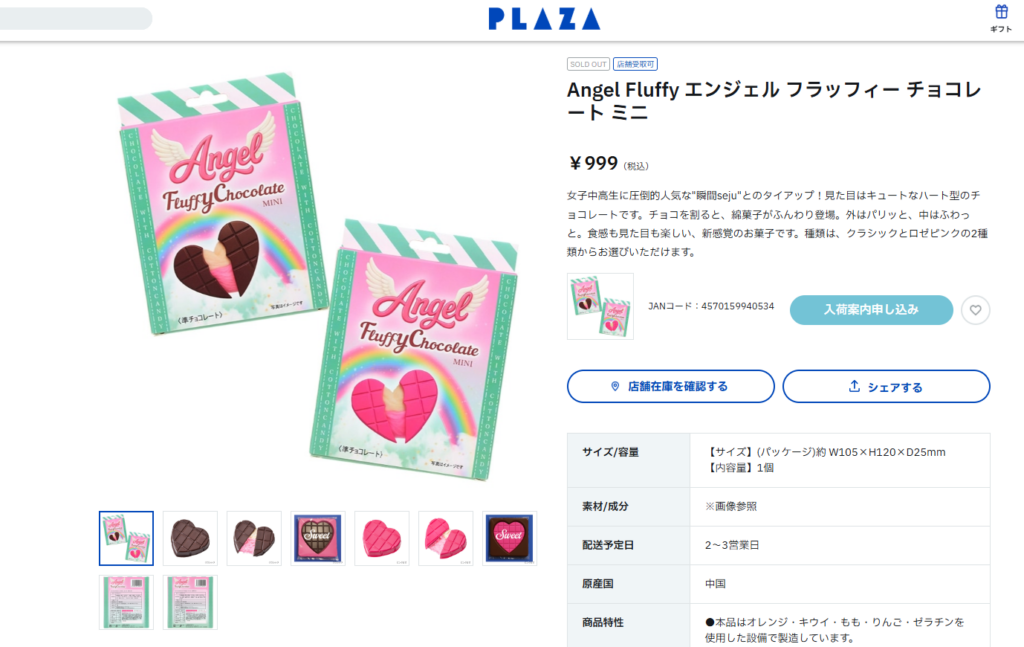Screen dimensions: 1024x647
Task: Select the first package back label thumbnail
Action: pyautogui.click(x=126, y=602)
